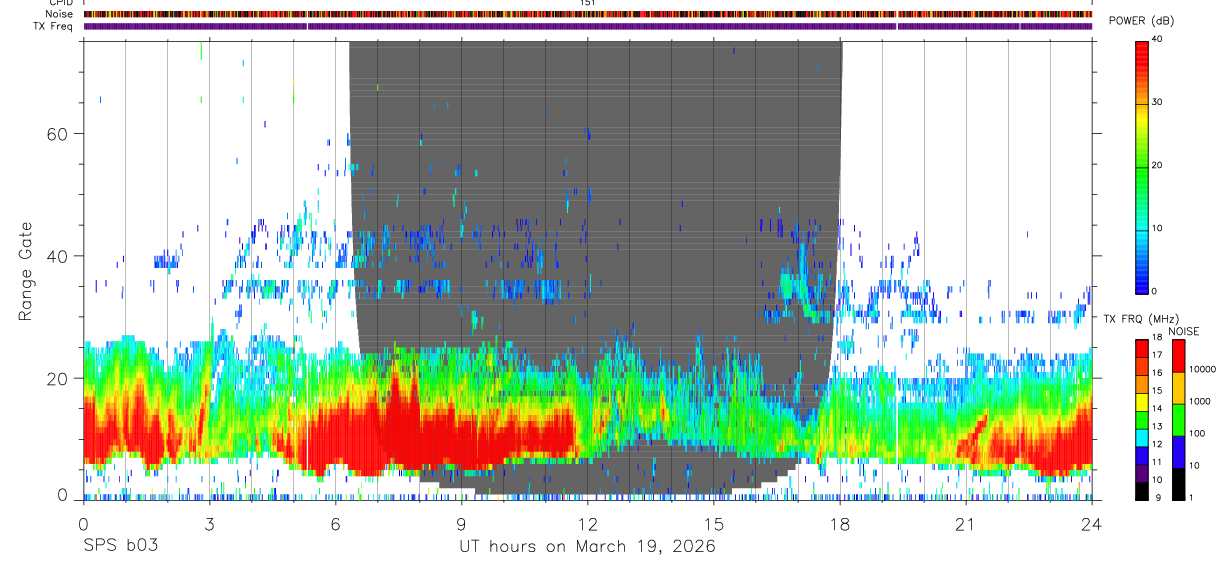Click the x-axis tick label '21'
This screenshot has width=1228, height=567.
pos(966,524)
